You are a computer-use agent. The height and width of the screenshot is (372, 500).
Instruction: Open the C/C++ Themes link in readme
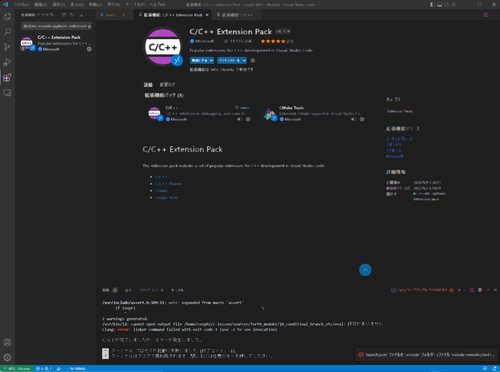[x=169, y=184]
